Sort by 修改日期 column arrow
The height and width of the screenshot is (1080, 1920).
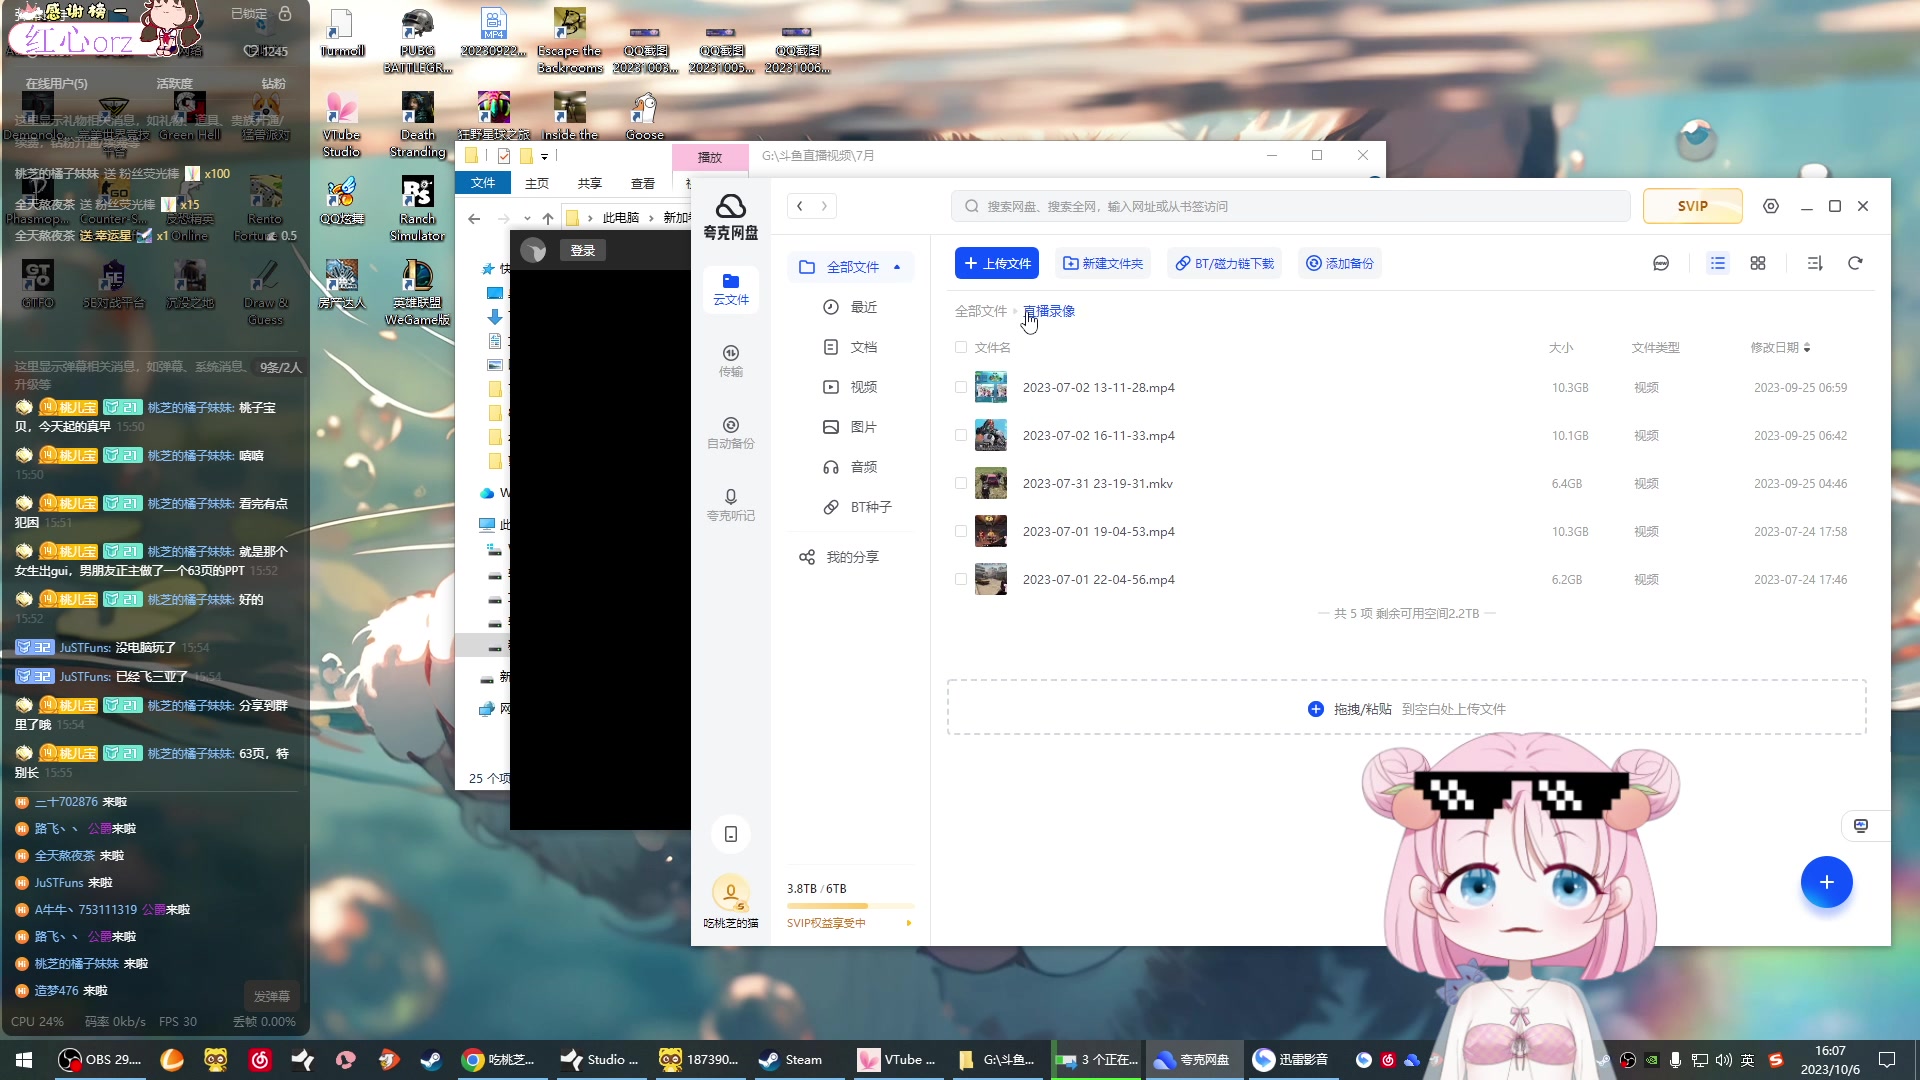[x=1806, y=348]
